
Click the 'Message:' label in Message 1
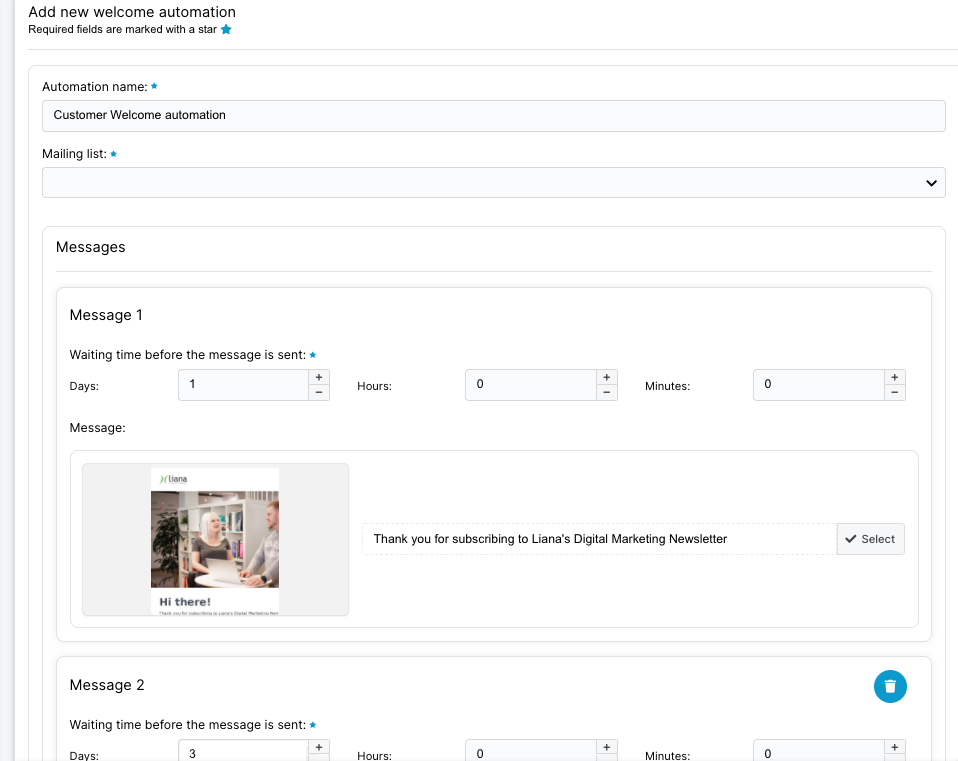tap(98, 428)
